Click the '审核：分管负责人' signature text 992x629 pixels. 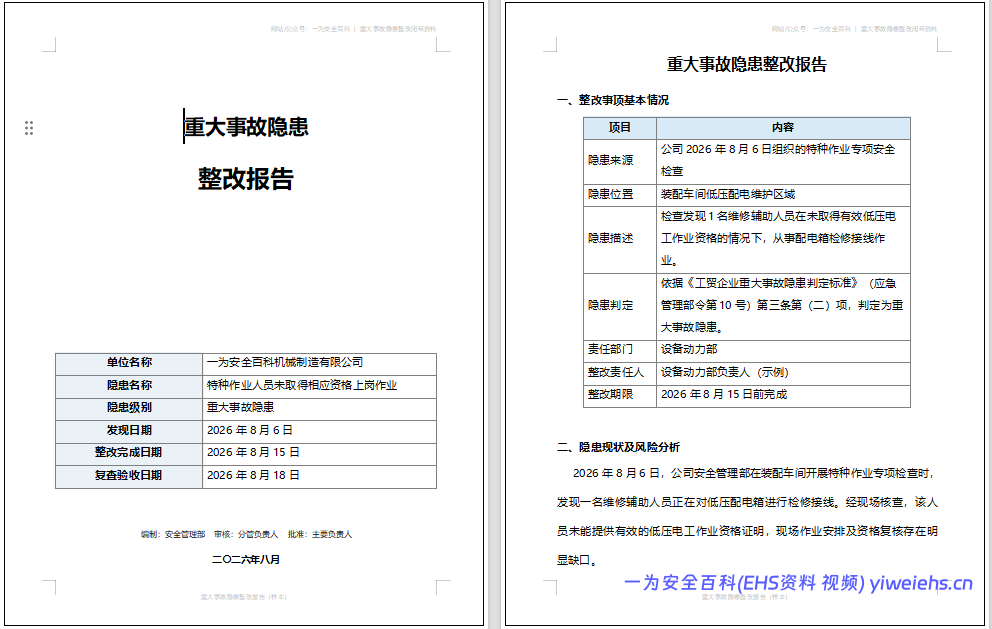(x=246, y=535)
